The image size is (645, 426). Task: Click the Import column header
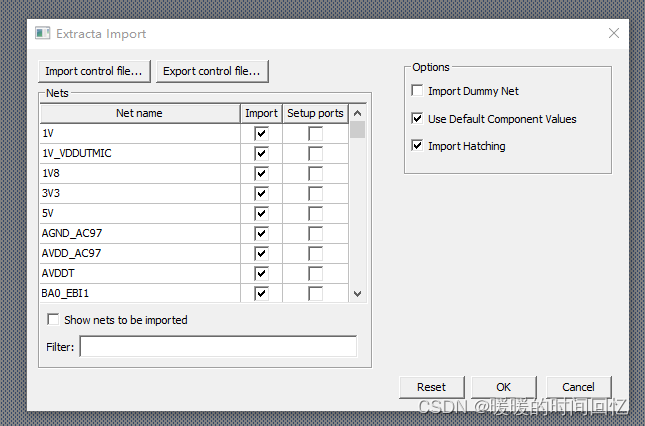[x=262, y=113]
